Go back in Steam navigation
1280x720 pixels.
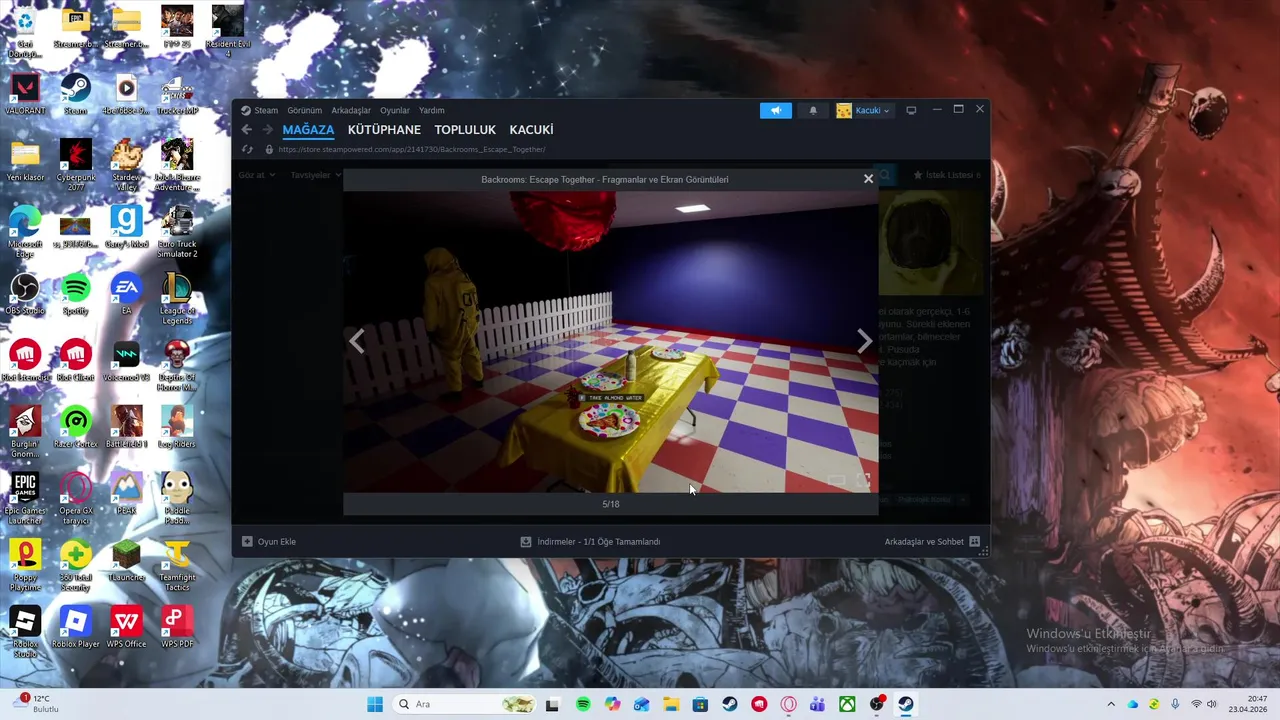tap(247, 130)
